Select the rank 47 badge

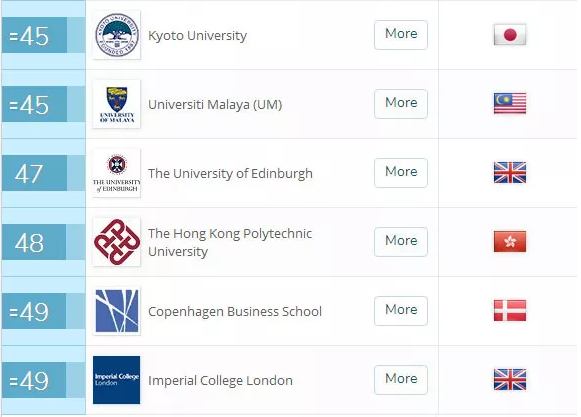tap(34, 173)
